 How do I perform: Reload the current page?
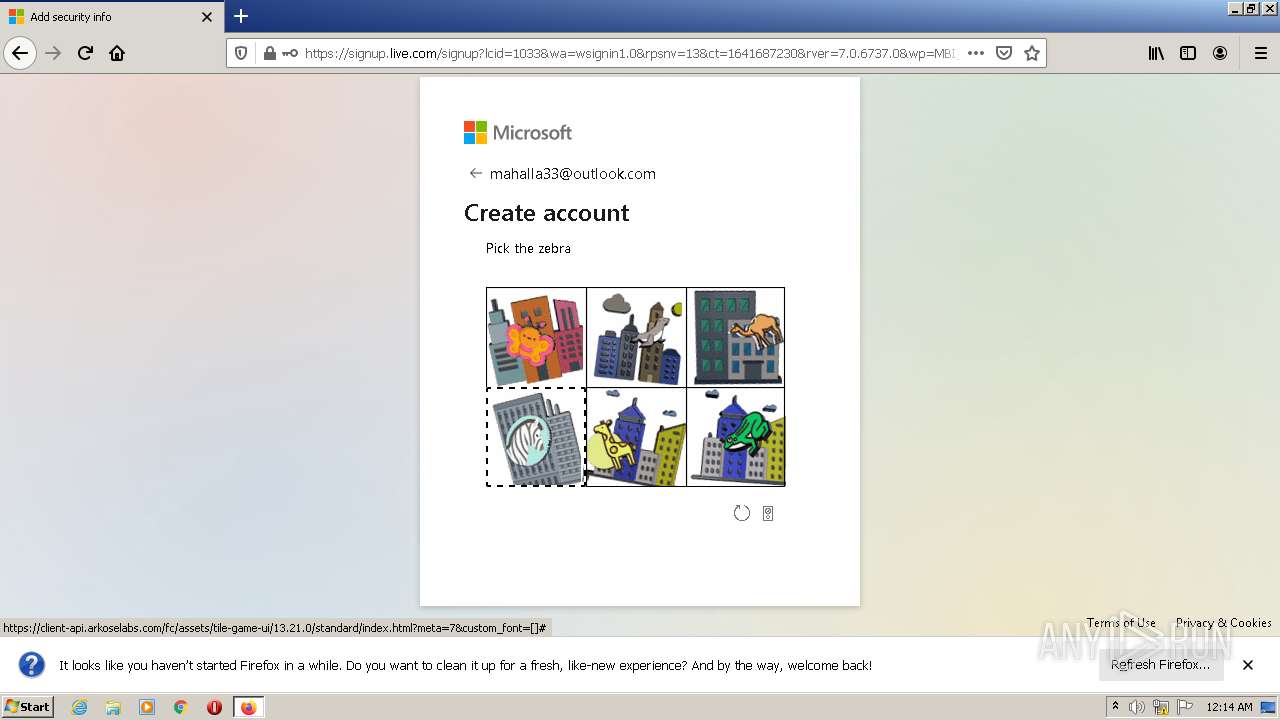[86, 53]
